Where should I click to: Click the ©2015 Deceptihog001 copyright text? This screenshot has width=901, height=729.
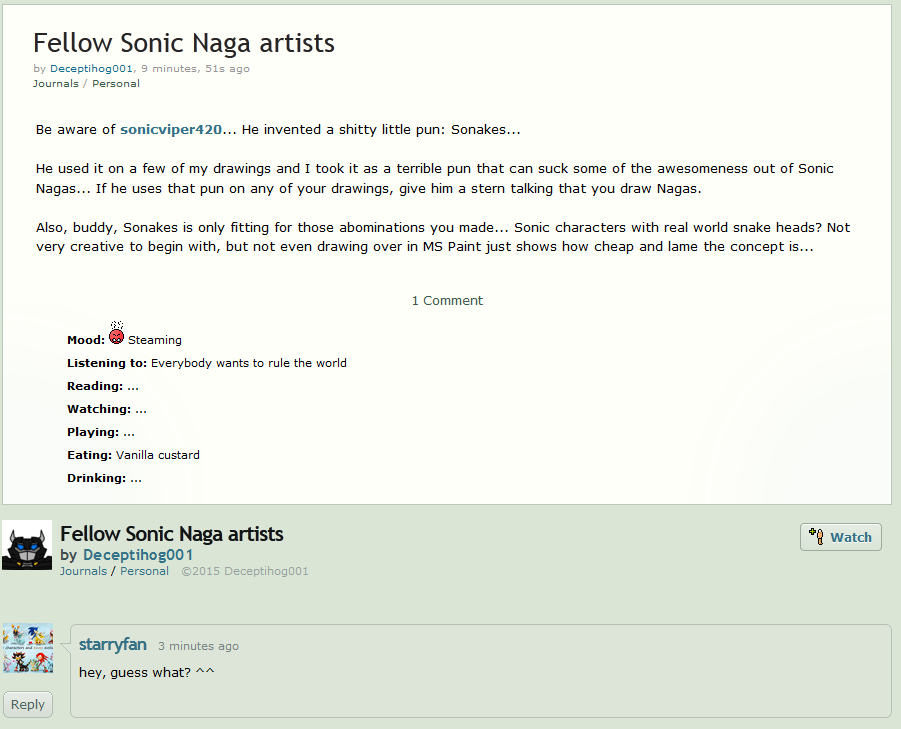[x=245, y=571]
